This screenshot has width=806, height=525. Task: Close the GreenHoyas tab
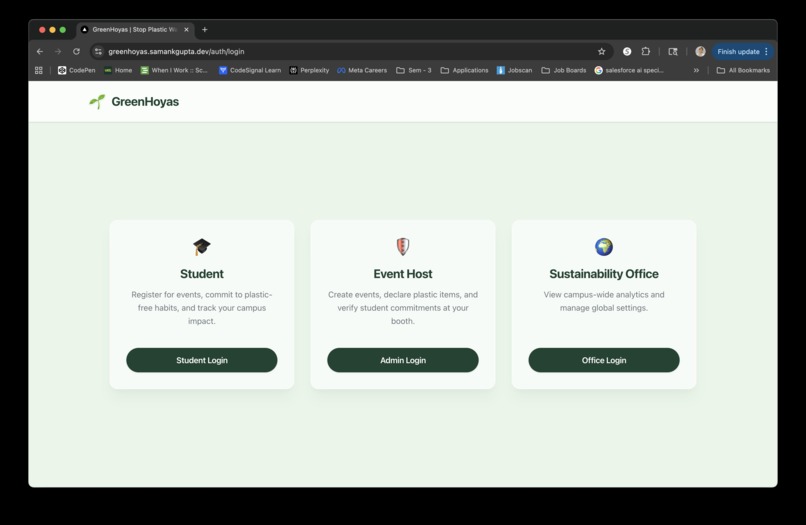[x=186, y=30]
